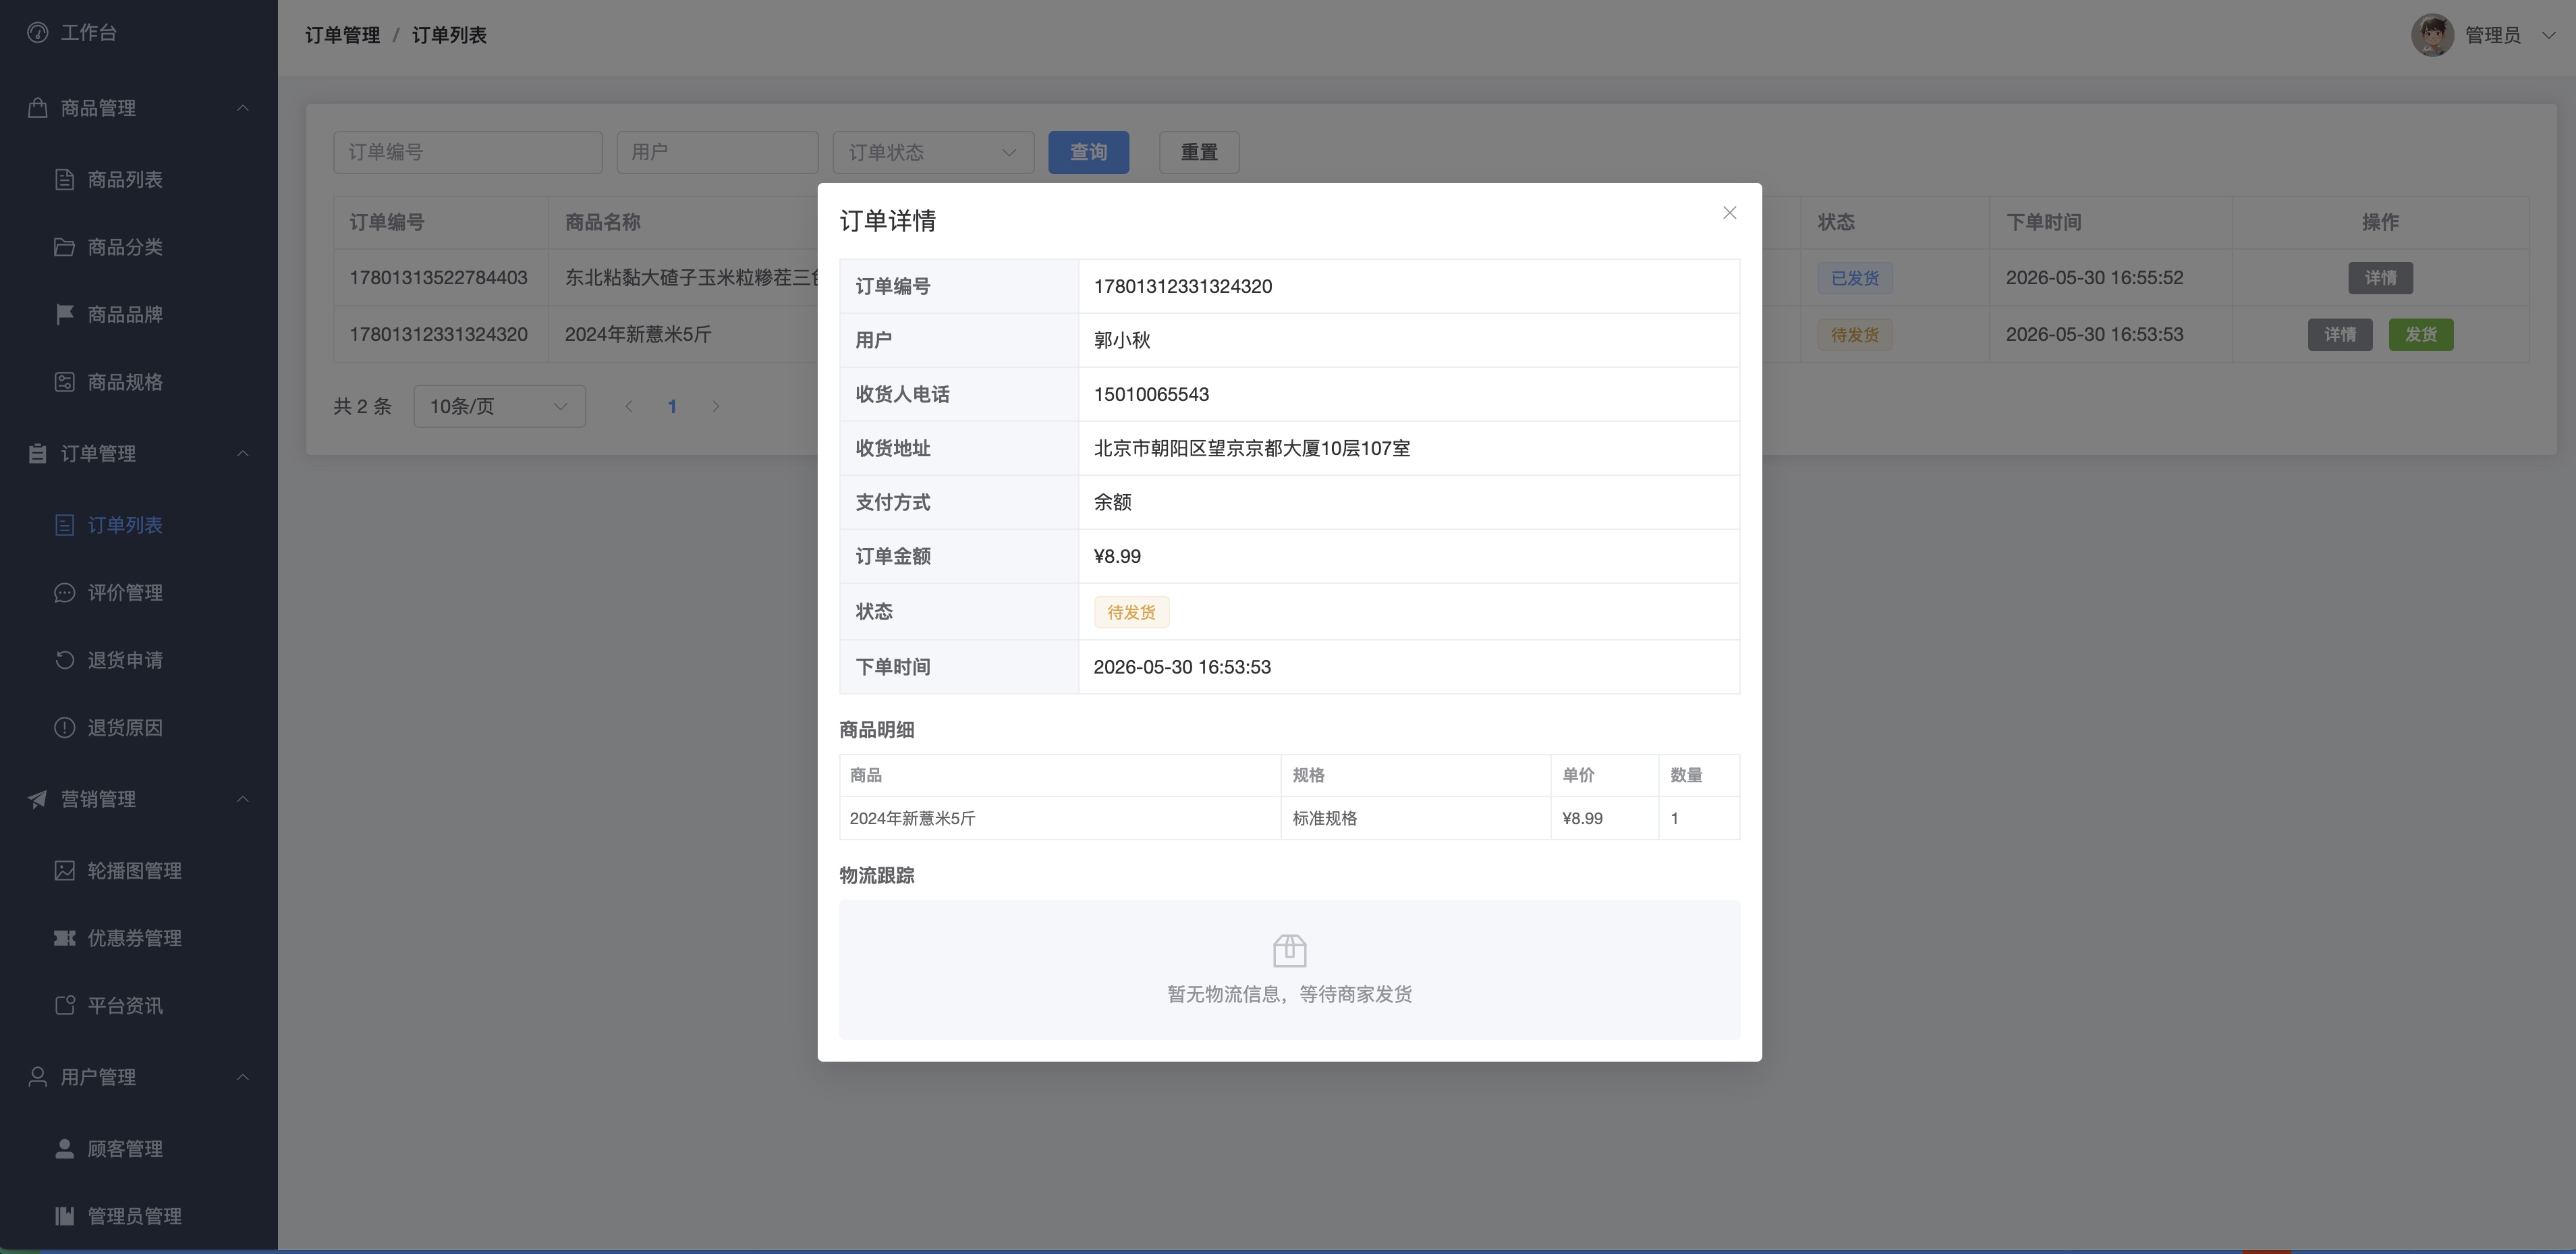Click the 优惠券管理 ticket icon
The image size is (2576, 1254).
coord(64,938)
